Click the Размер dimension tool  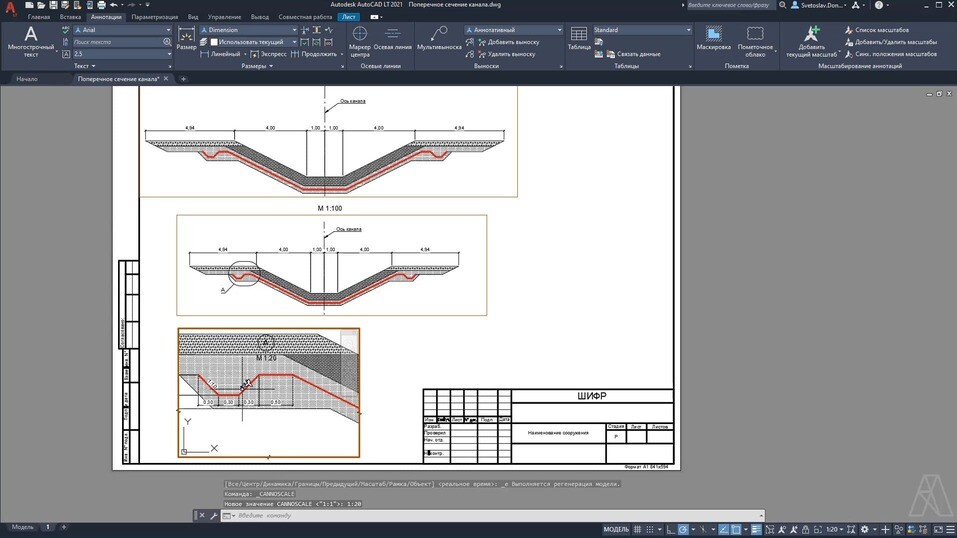coord(186,38)
